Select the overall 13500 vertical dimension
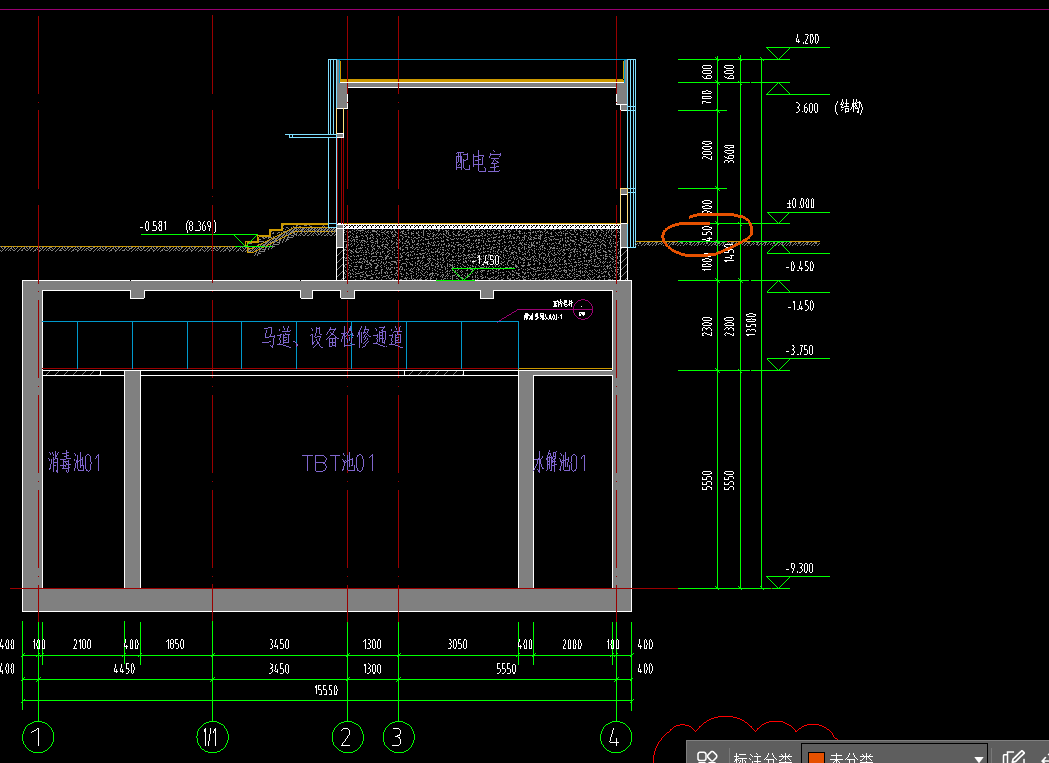Image resolution: width=1049 pixels, height=763 pixels. (x=751, y=324)
